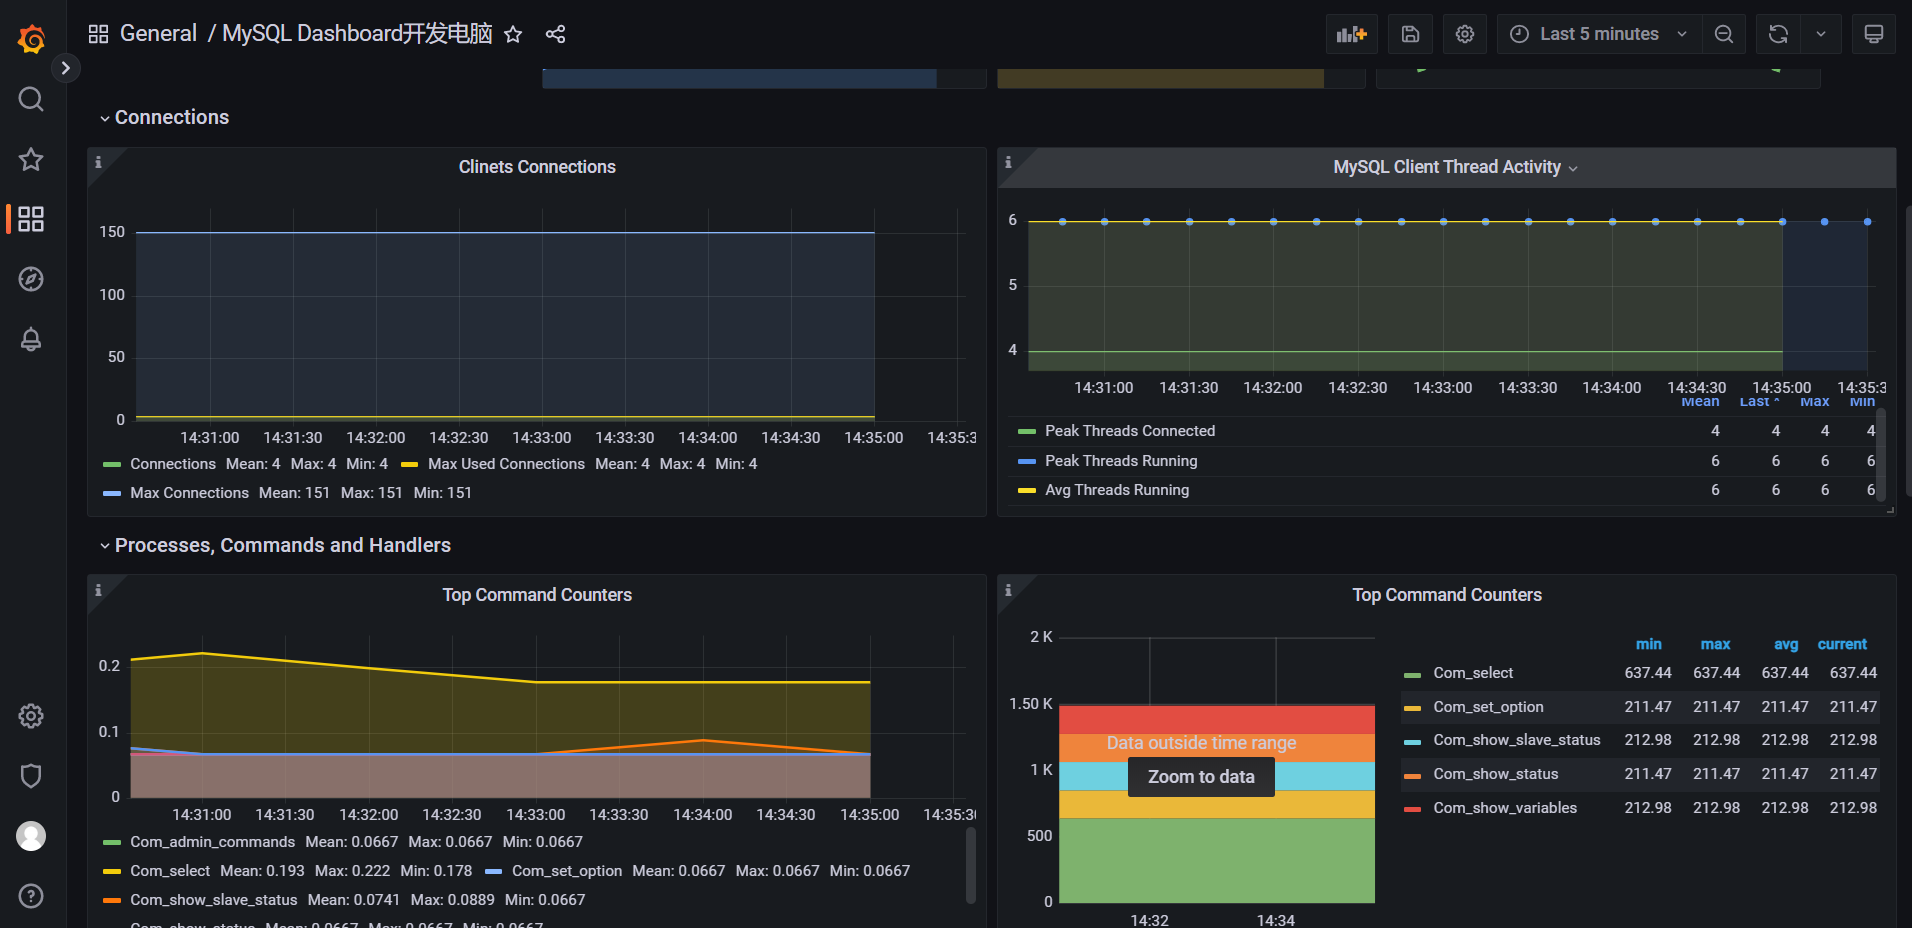Show info for the Clinets Connections panel

pos(98,162)
